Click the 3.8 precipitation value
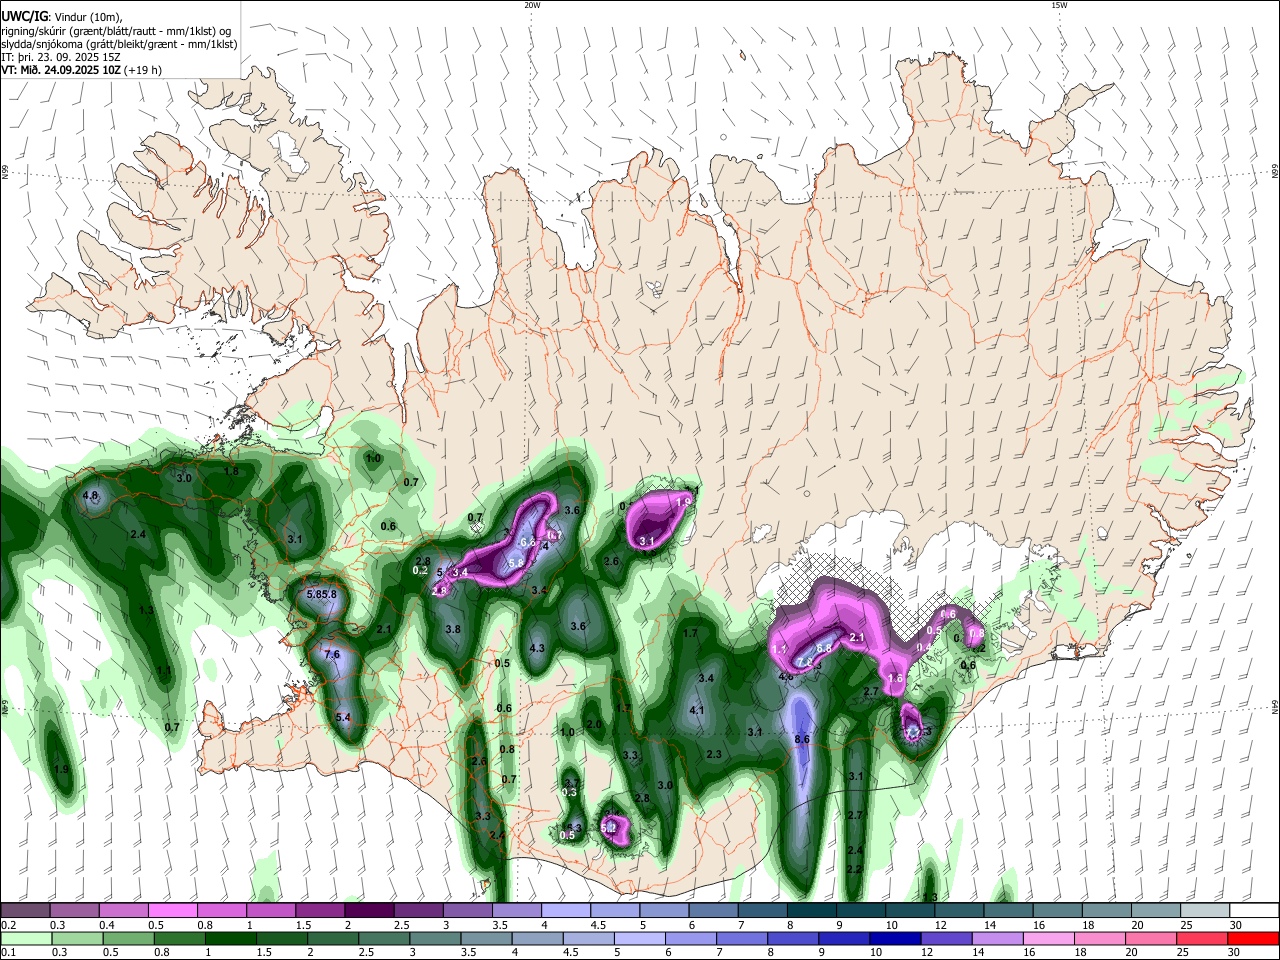The height and width of the screenshot is (960, 1280). pos(452,629)
